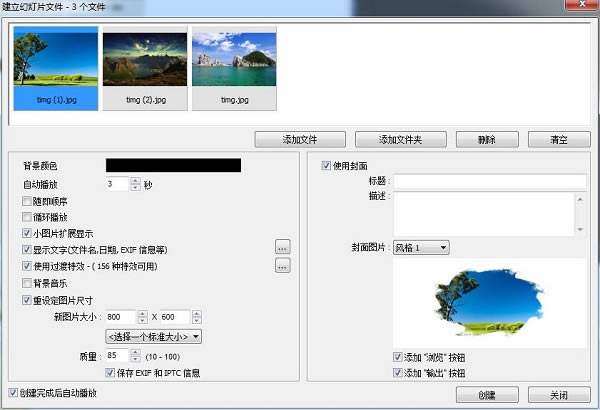Increase auto-play seconds with the up arrow
Image resolution: width=600 pixels, height=410 pixels.
point(135,180)
